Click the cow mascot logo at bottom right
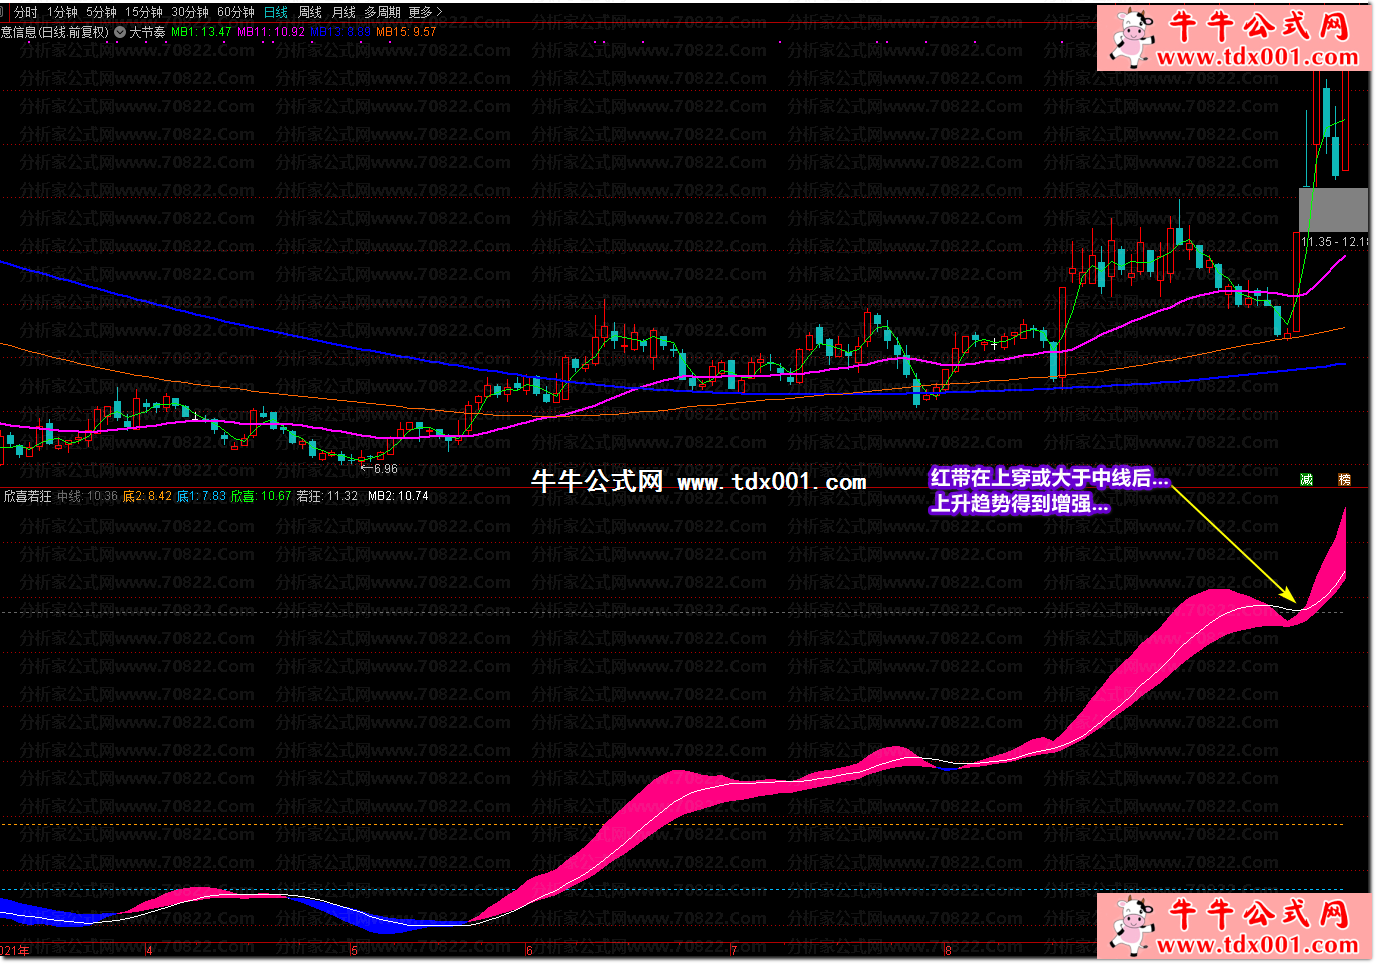This screenshot has width=1377, height=964. [1131, 924]
